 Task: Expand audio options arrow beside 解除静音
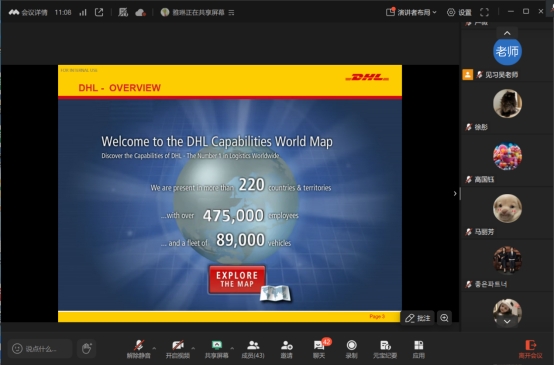click(154, 348)
